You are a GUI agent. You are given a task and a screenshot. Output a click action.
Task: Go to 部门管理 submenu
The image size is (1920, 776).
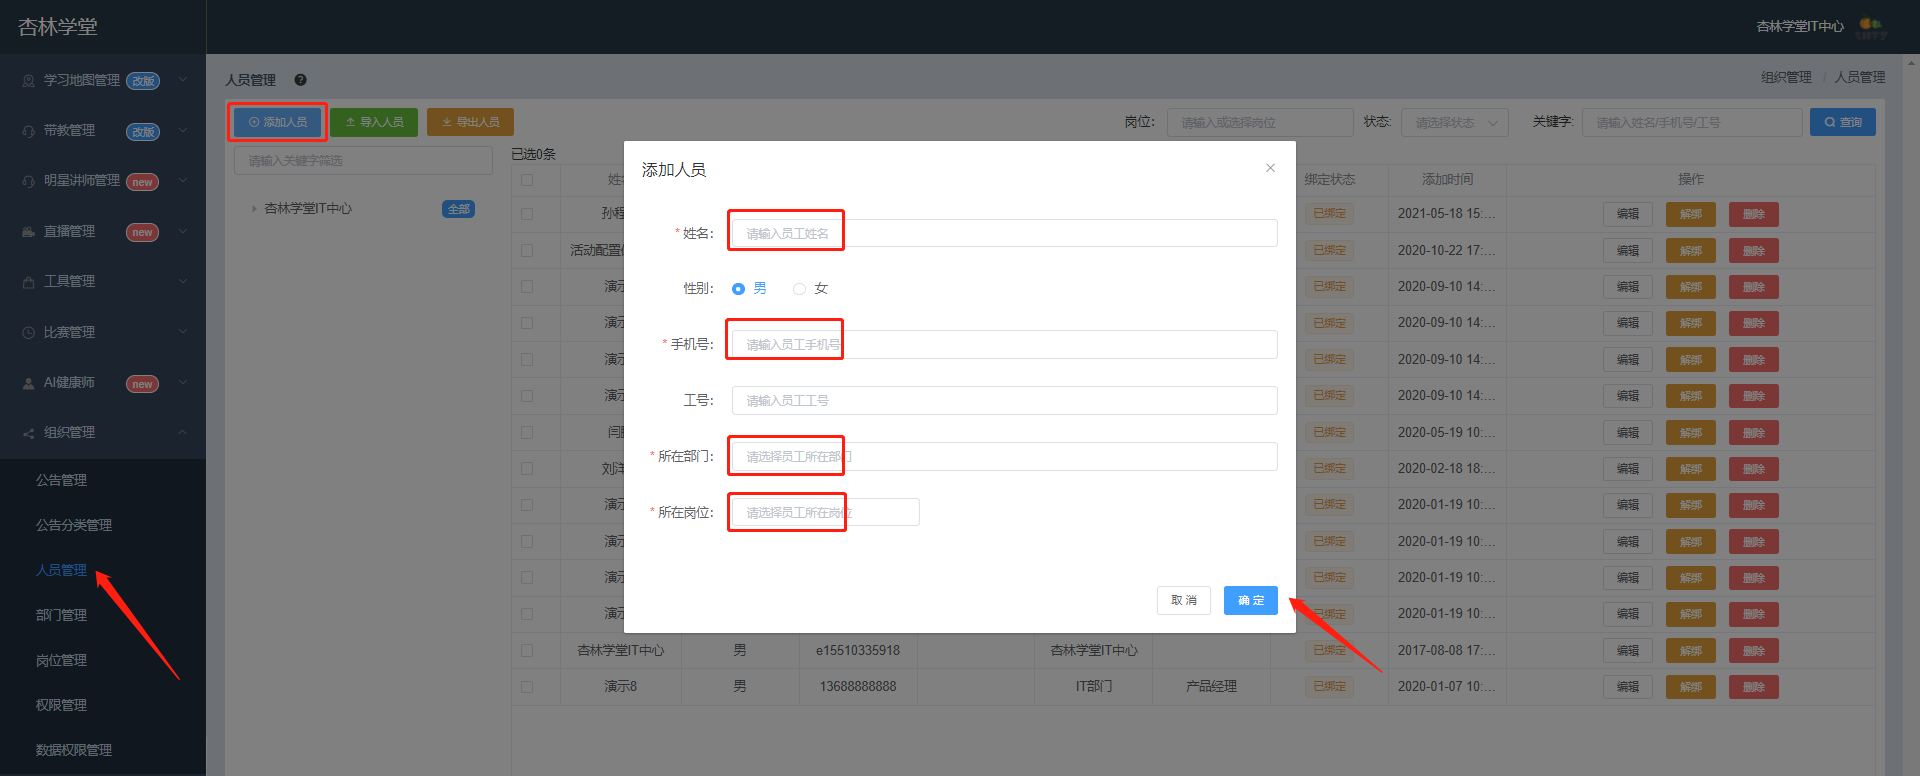(x=62, y=615)
